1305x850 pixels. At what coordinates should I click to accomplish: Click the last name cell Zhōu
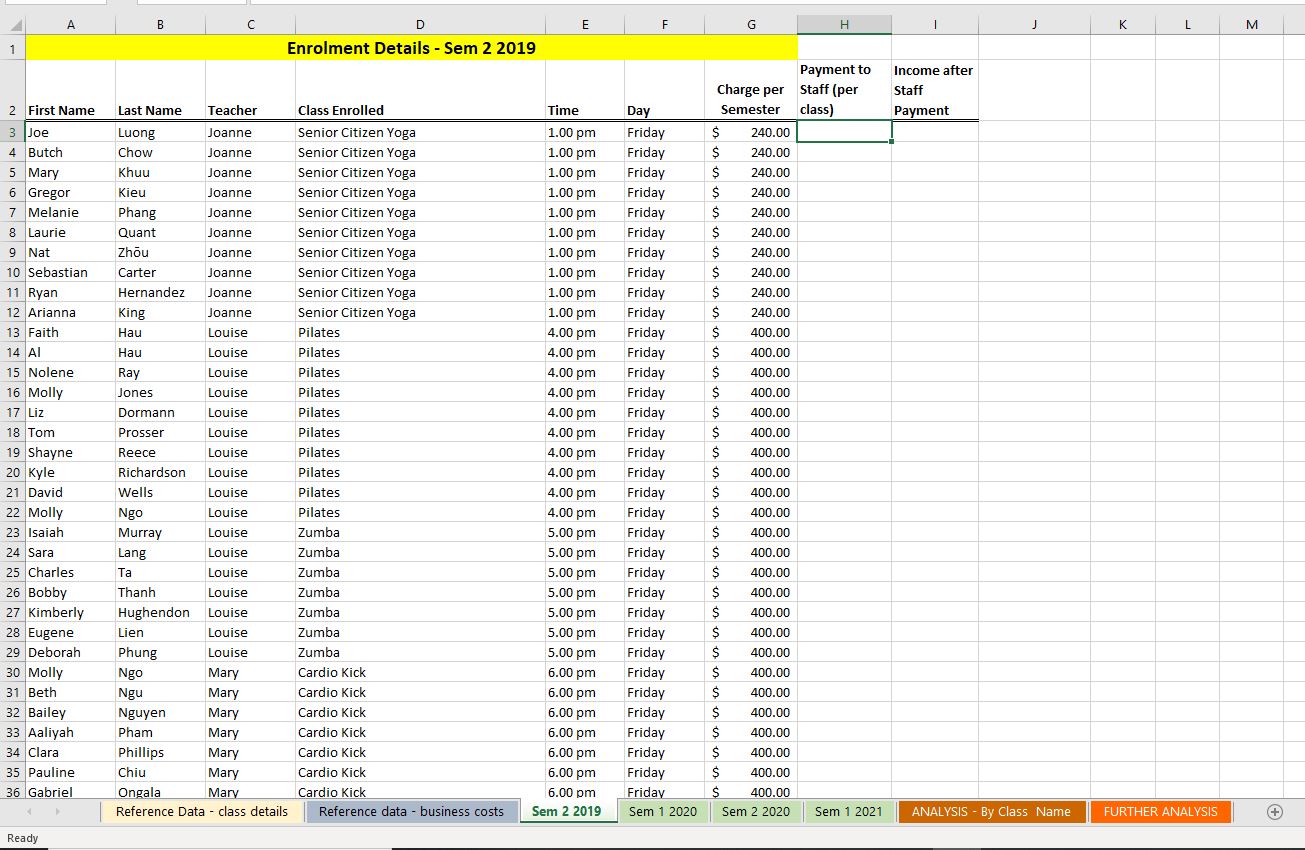click(160, 252)
